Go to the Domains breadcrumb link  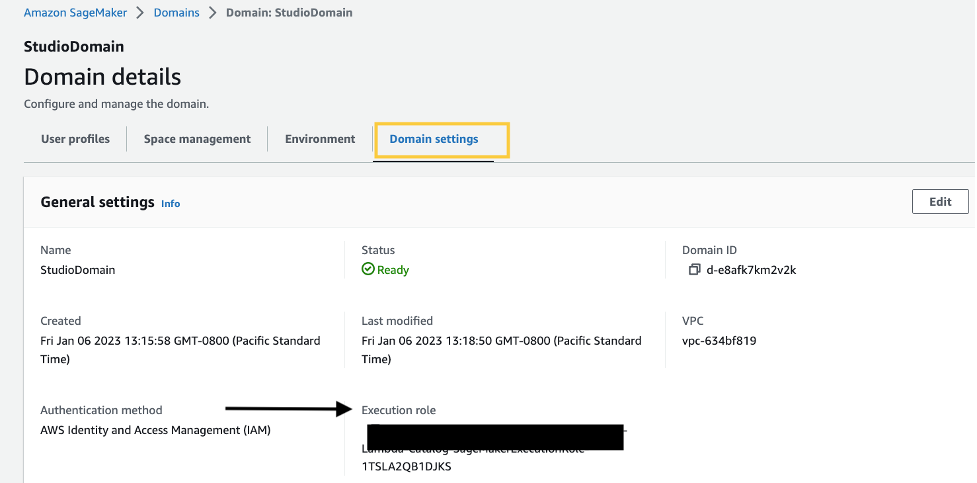(176, 12)
